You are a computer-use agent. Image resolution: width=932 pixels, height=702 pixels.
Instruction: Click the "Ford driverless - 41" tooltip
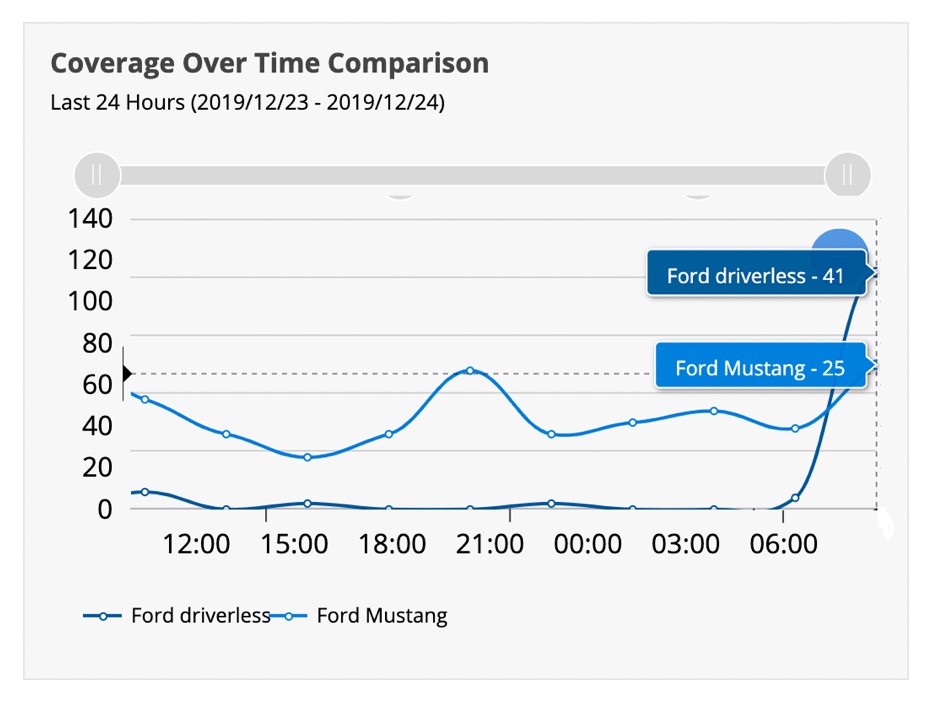[x=756, y=275]
